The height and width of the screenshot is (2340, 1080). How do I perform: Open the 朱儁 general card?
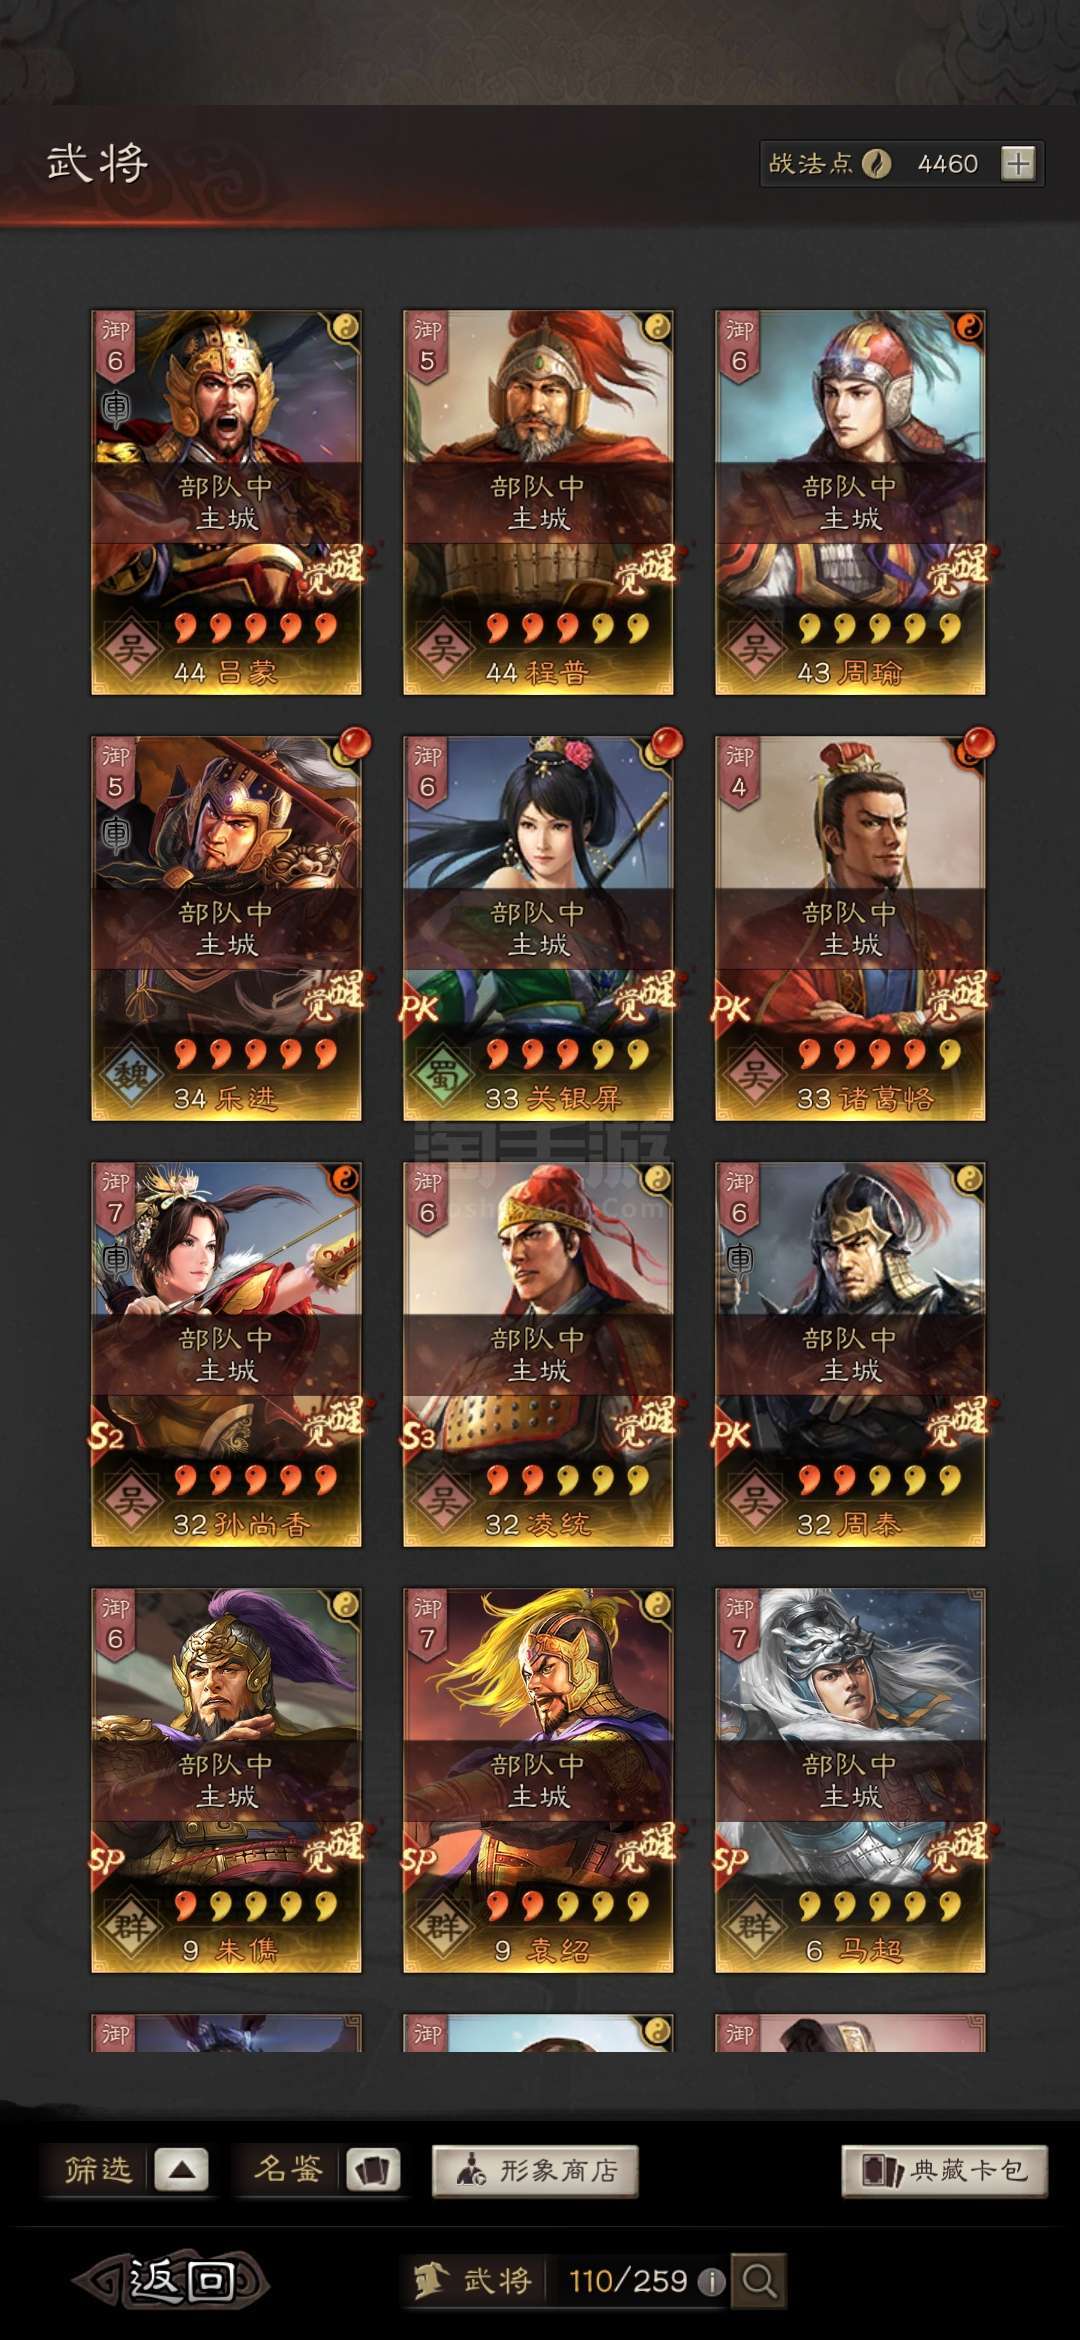coord(226,1780)
